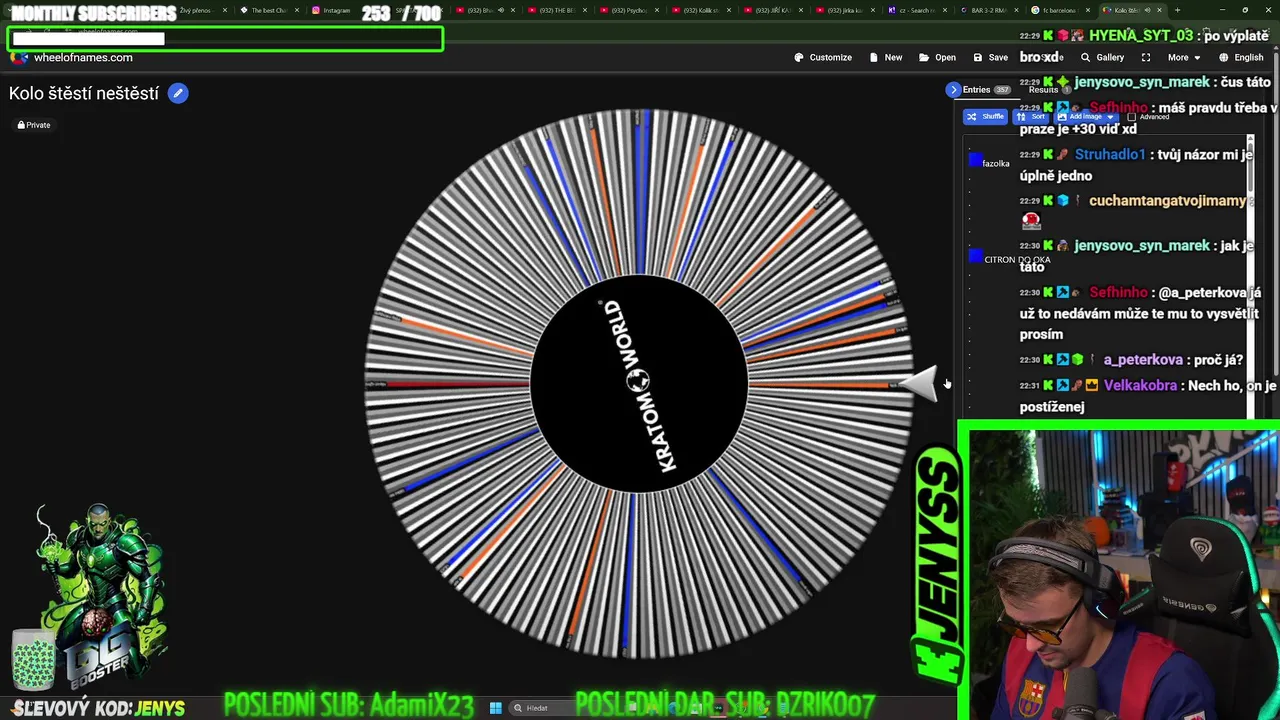Sort the wheel entries

click(1032, 117)
